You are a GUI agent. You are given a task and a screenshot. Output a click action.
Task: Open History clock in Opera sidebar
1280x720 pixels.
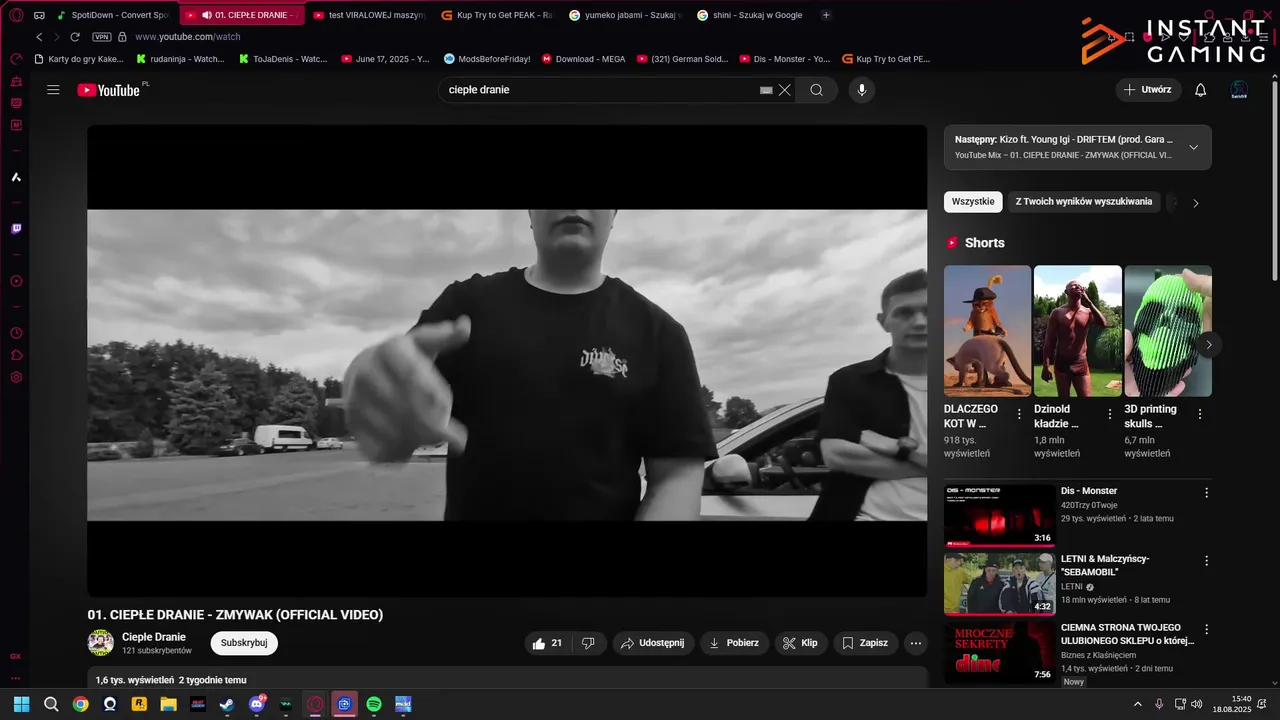[16, 333]
